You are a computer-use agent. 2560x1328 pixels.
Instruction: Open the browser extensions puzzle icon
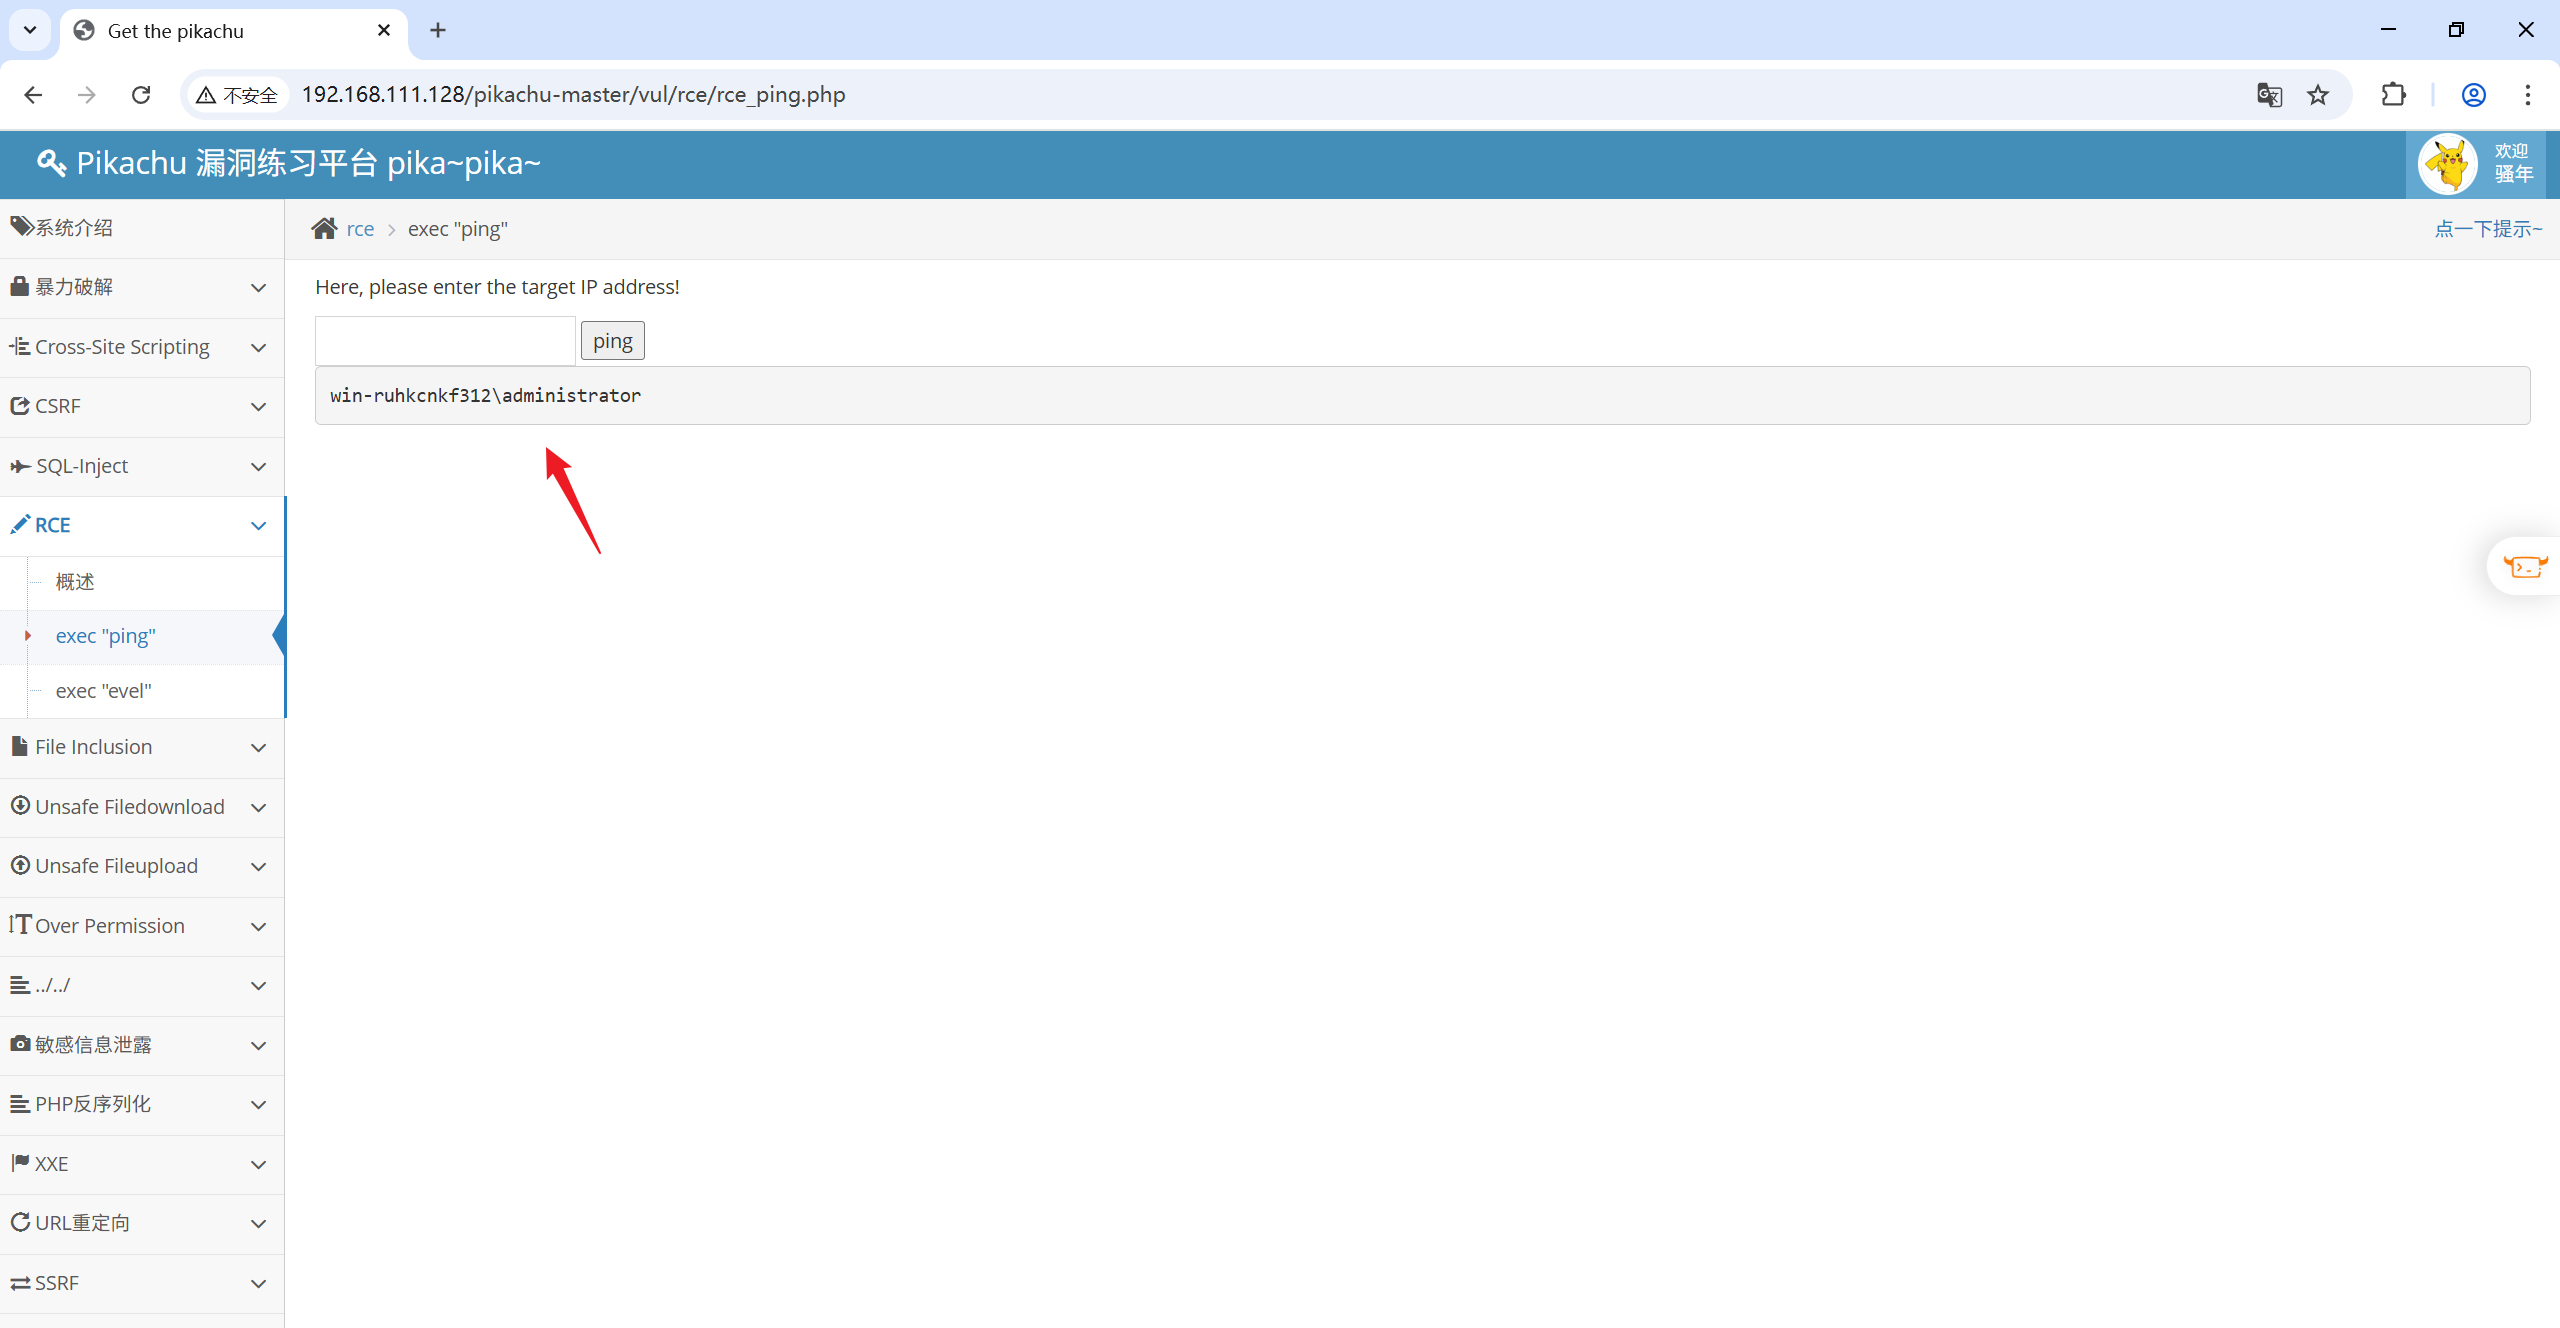tap(2394, 95)
